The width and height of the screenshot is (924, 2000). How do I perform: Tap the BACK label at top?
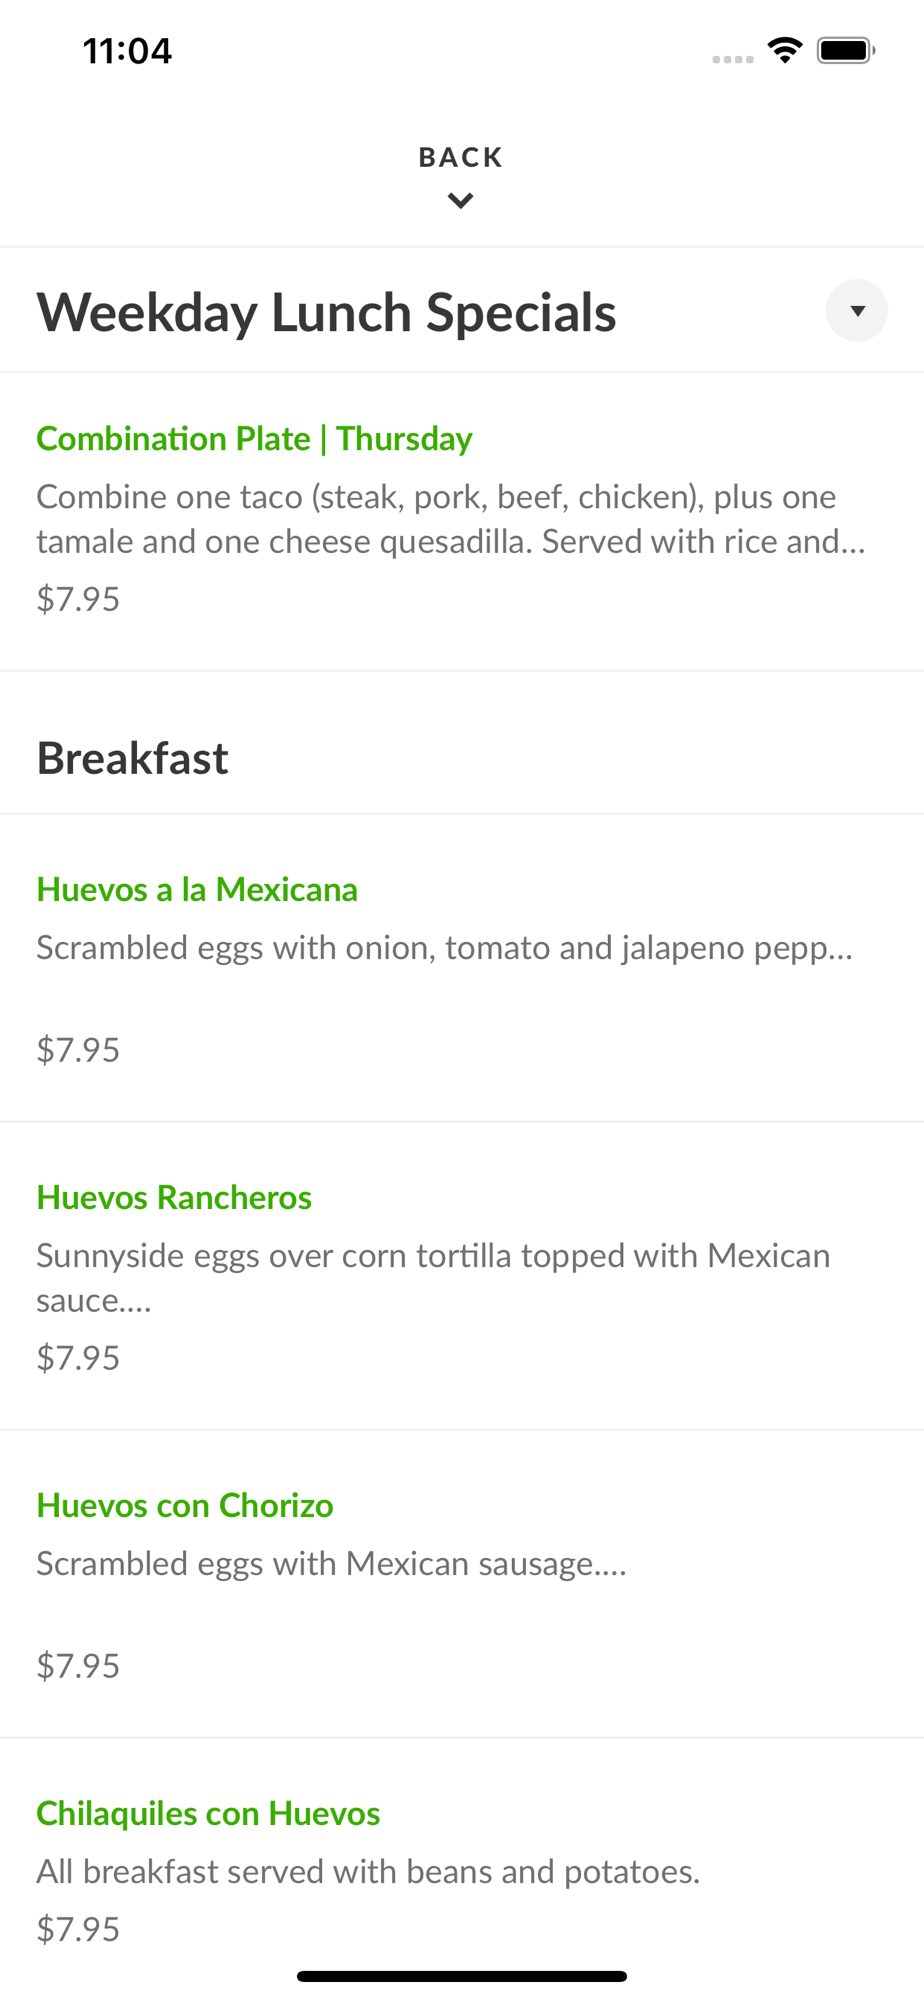461,157
